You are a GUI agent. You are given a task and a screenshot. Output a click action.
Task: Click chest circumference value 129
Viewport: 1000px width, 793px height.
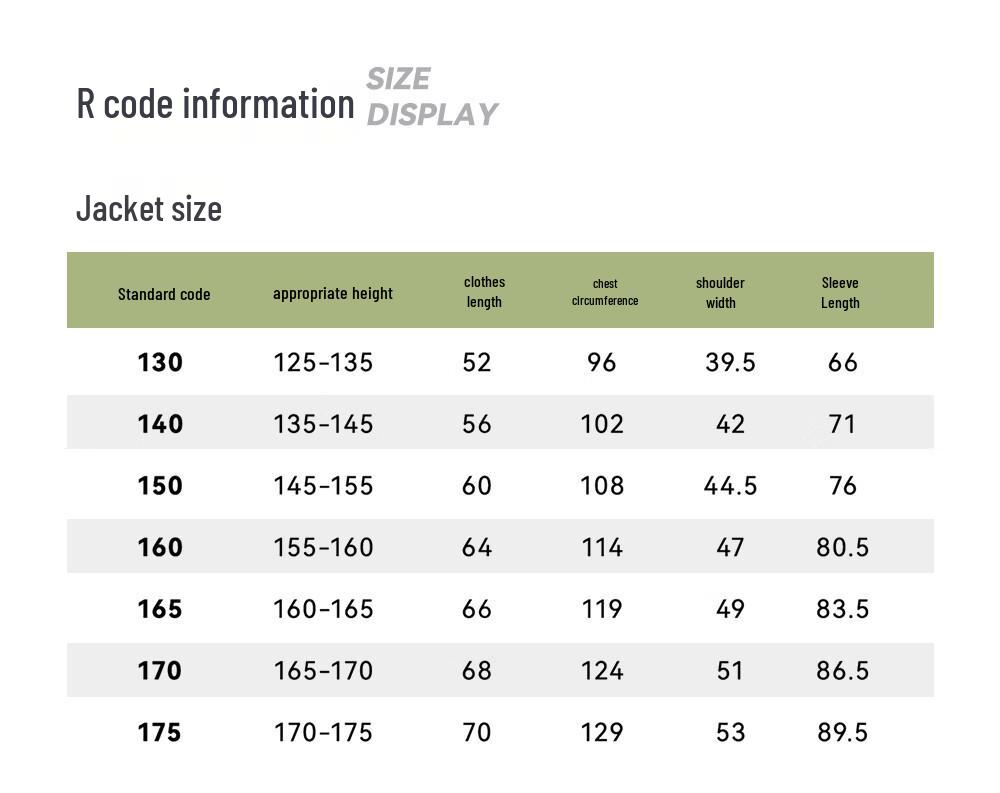pyautogui.click(x=602, y=732)
